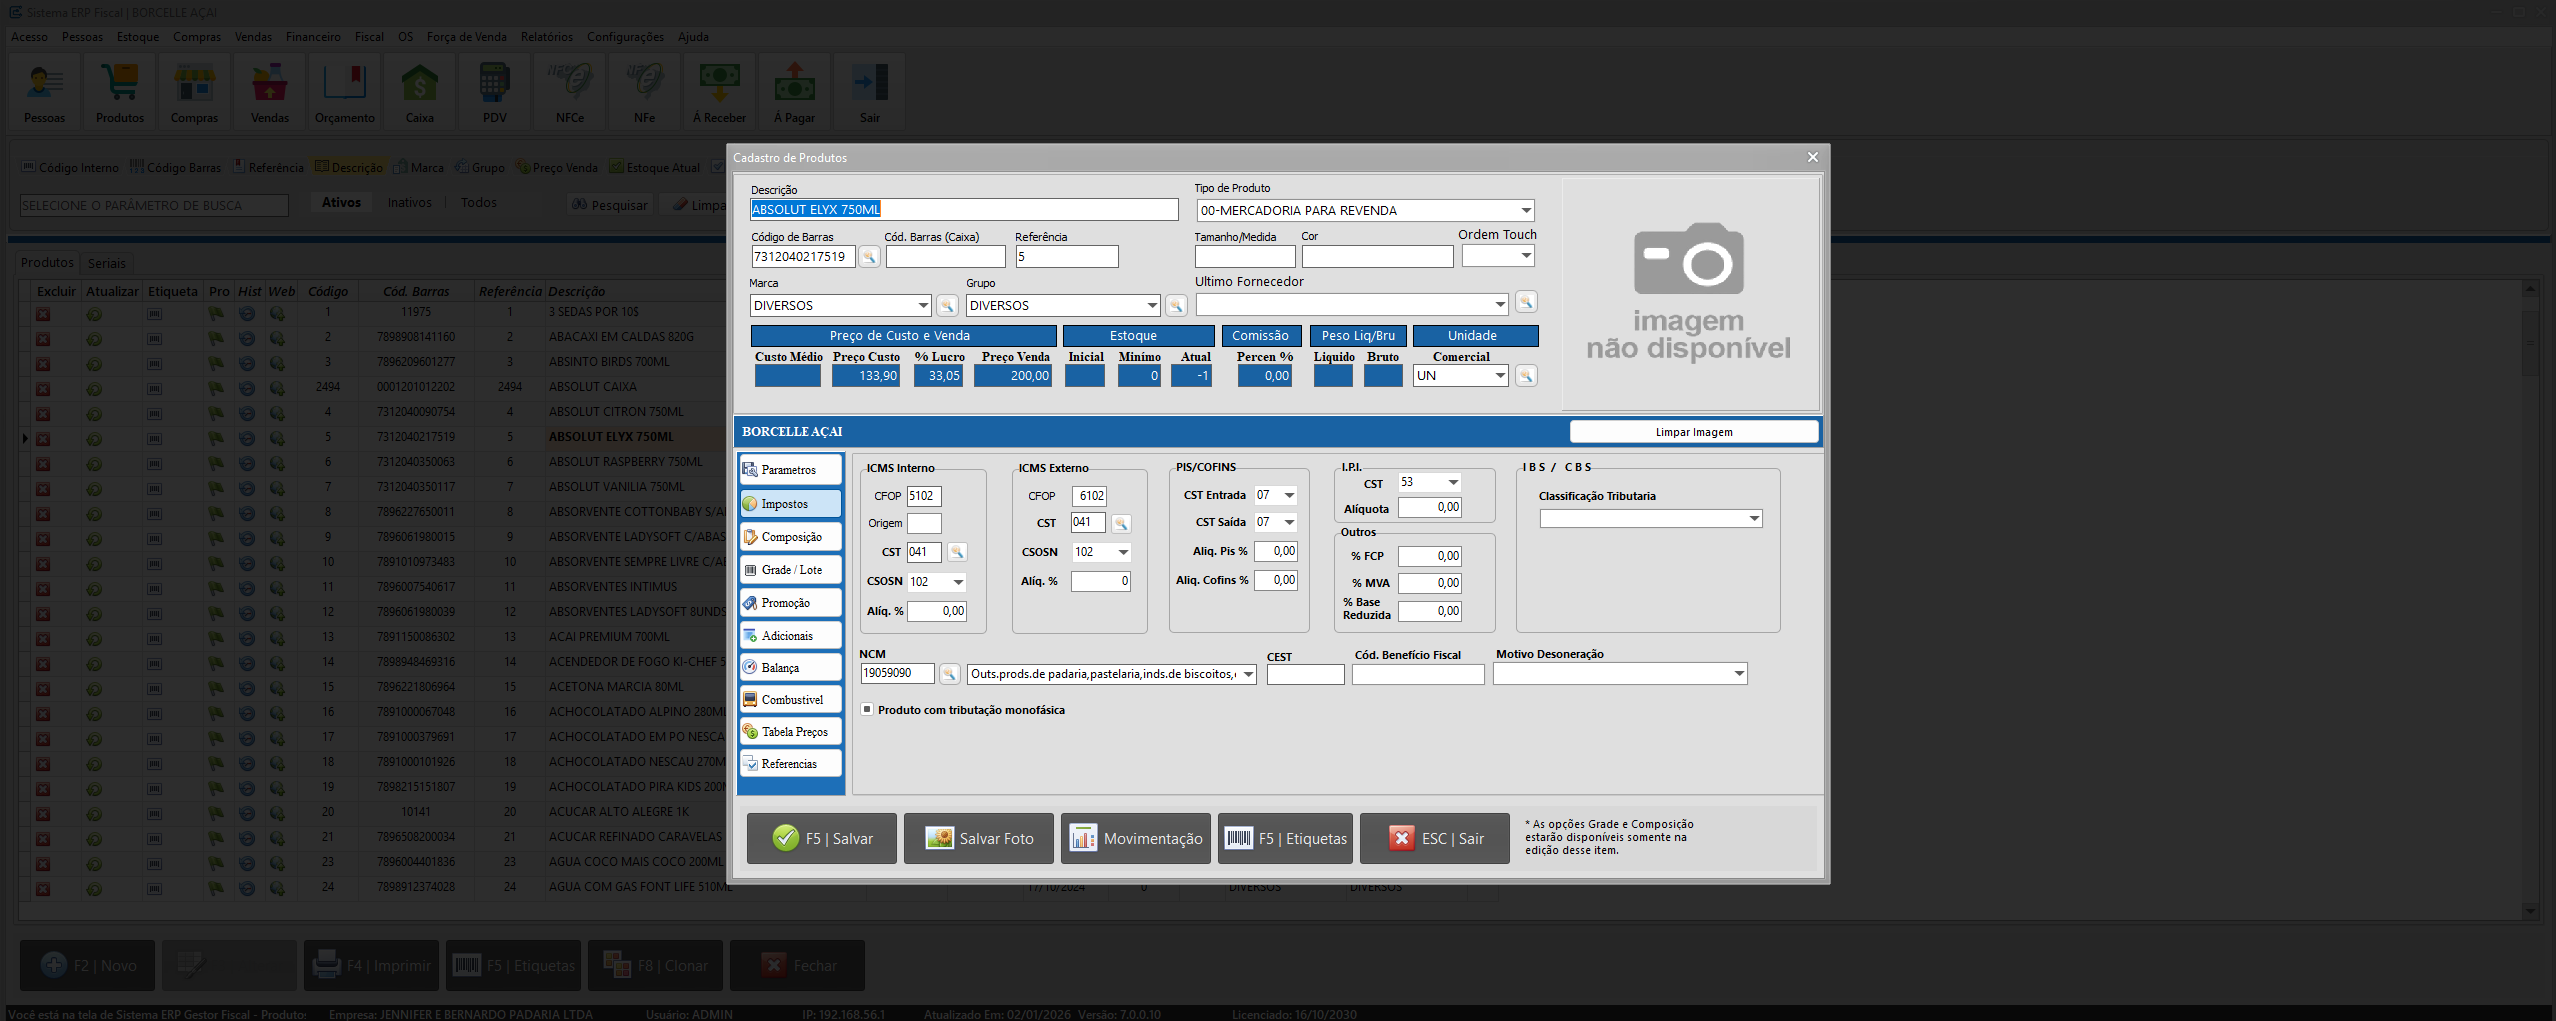This screenshot has height=1021, width=2556.
Task: Switch to the Seriais tab
Action: [106, 262]
